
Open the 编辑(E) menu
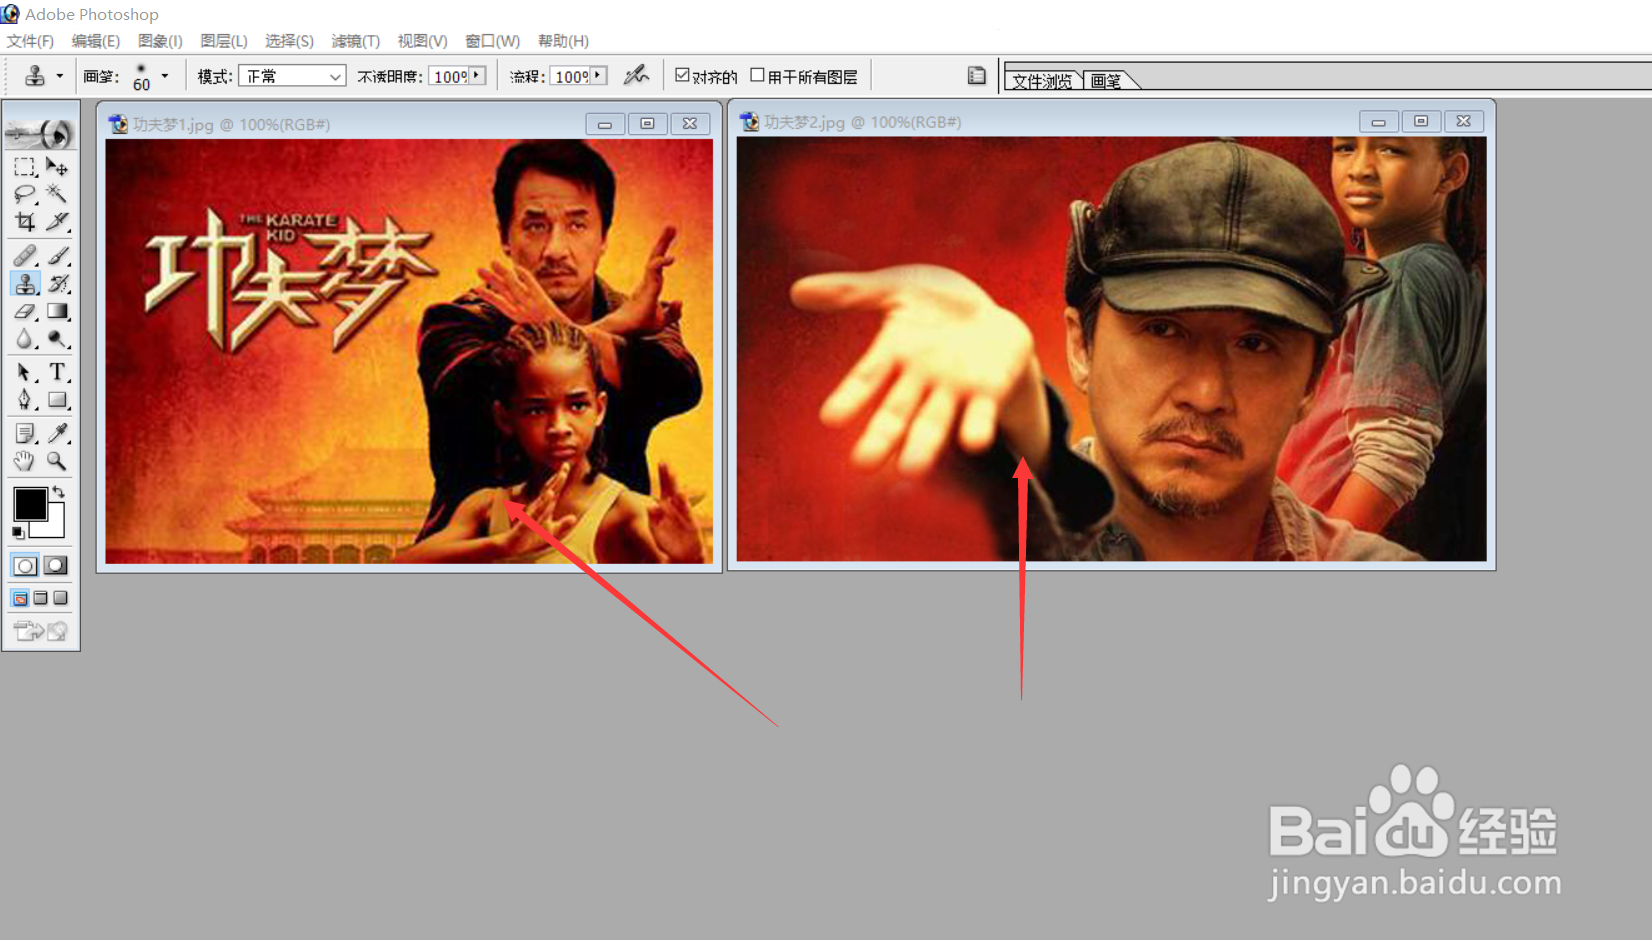96,41
